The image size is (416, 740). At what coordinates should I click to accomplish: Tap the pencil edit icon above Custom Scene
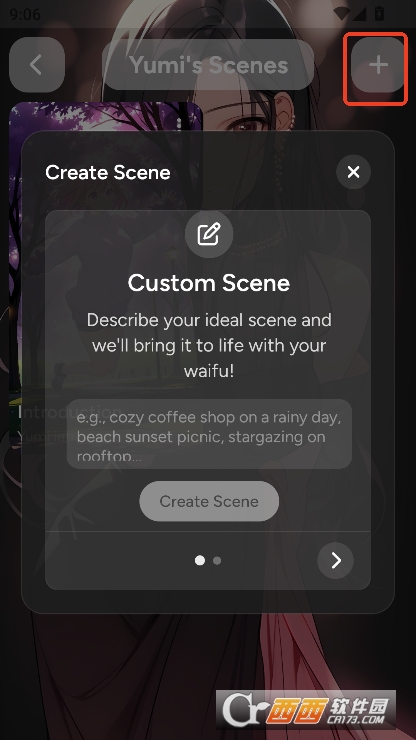click(x=209, y=235)
